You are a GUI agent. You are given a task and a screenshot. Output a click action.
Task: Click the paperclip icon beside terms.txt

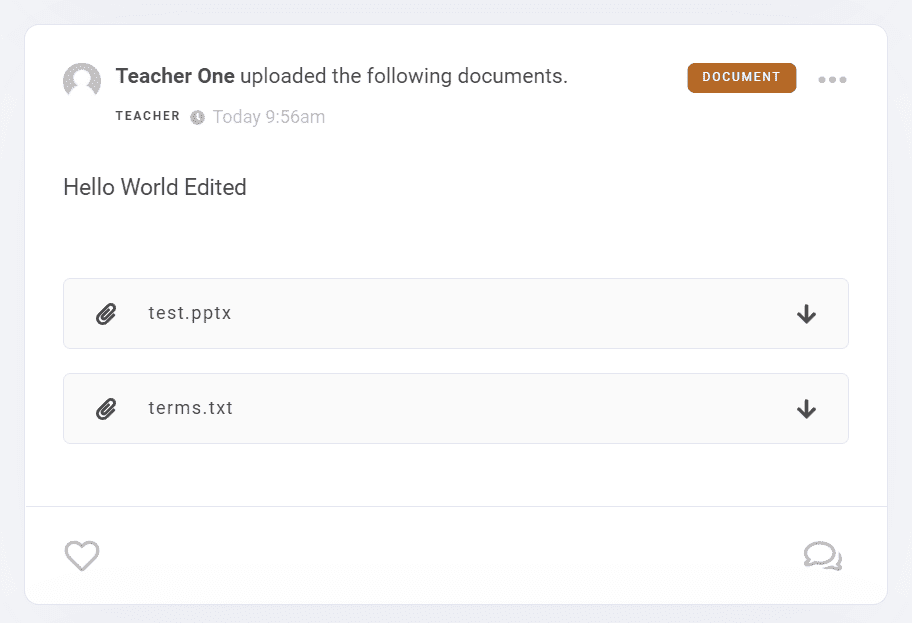coord(106,408)
